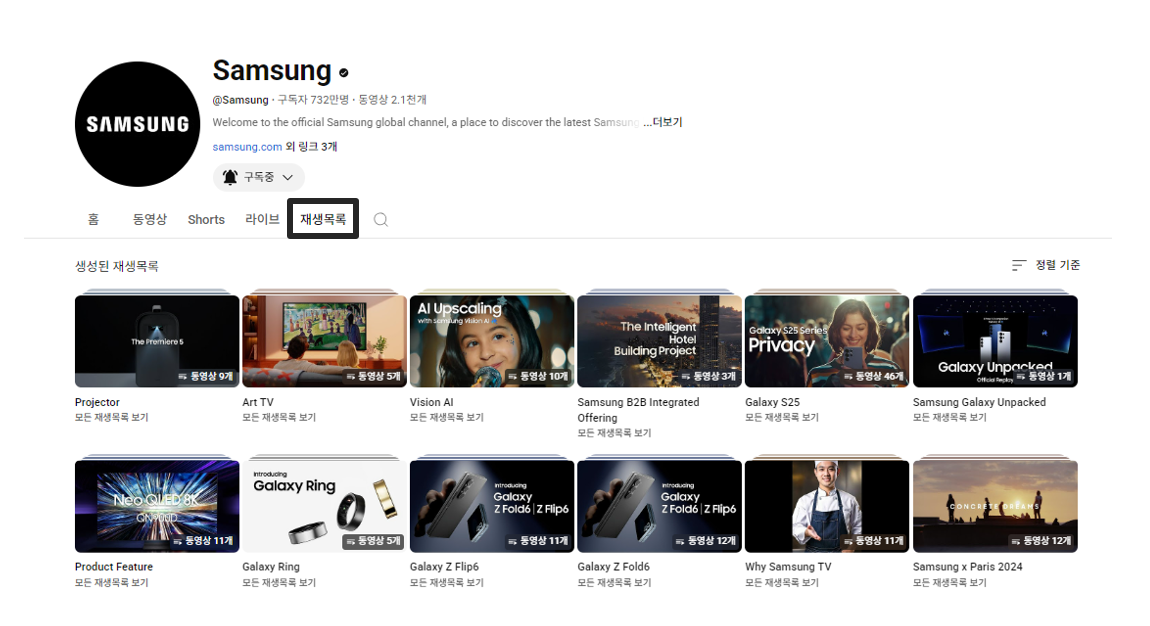Open the 정렬 기준 sort menu
This screenshot has width=1150, height=626.
click(x=1046, y=265)
